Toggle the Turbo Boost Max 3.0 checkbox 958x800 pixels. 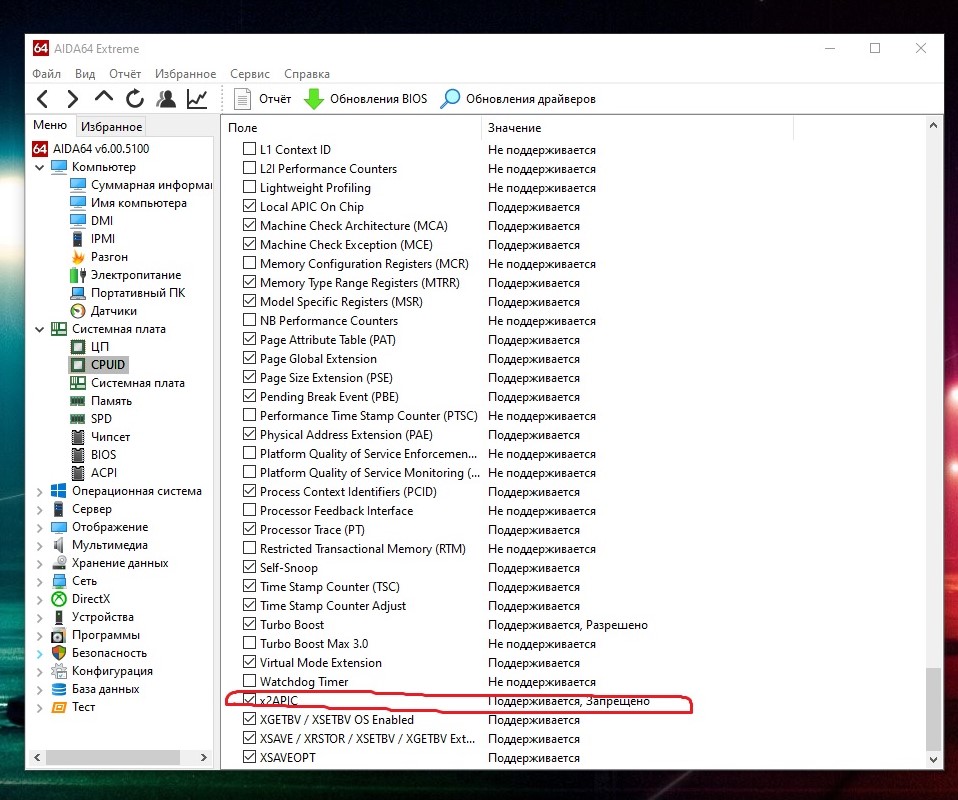coord(249,642)
